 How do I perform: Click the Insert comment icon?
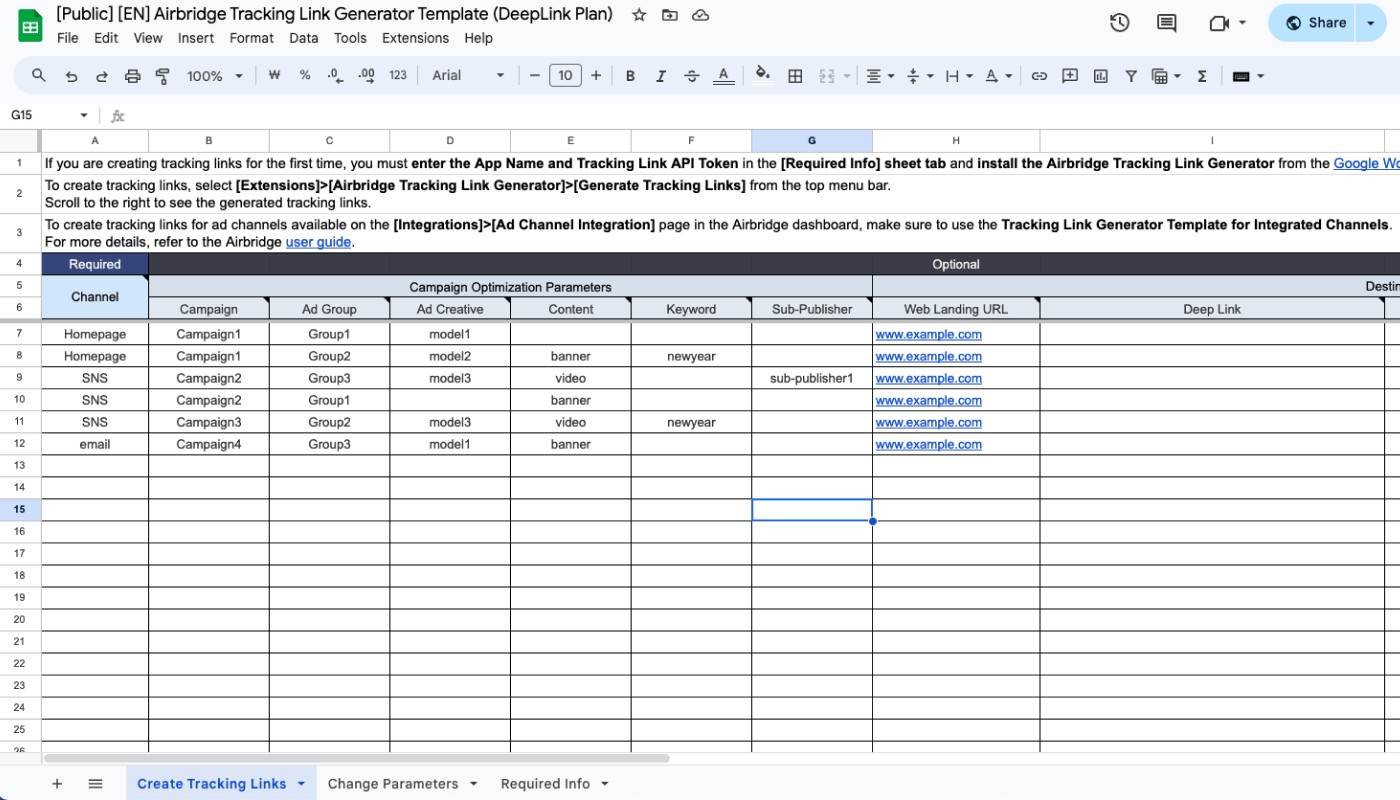[x=1070, y=76]
